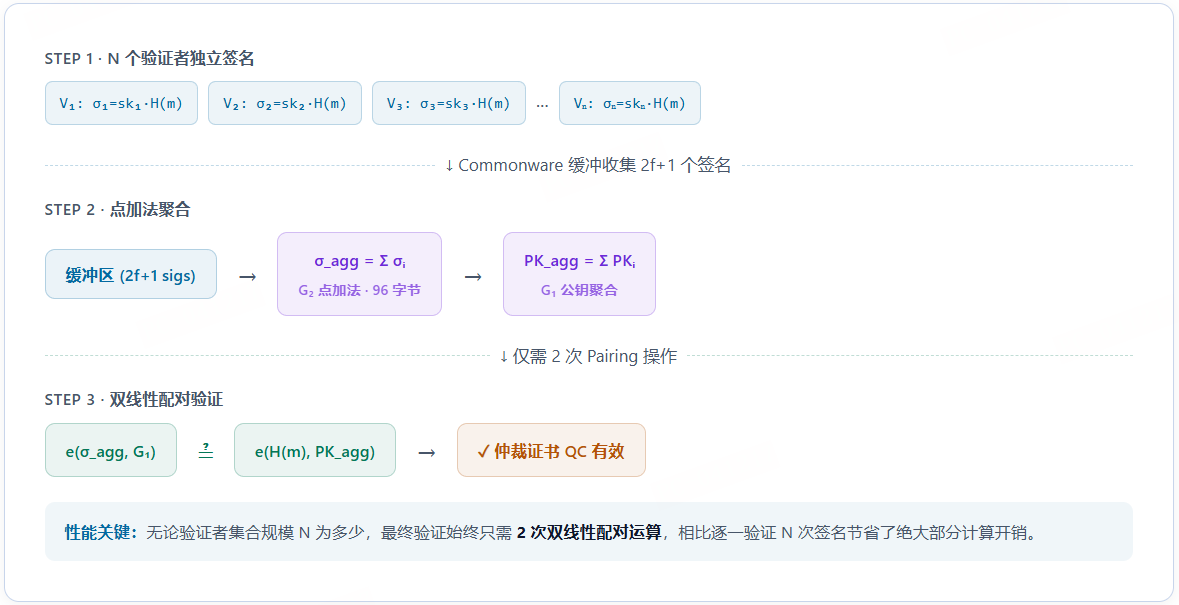Select the V₂ σ₂=sk₂·H(m) box
Viewport: 1179px width, 605px height.
click(285, 103)
